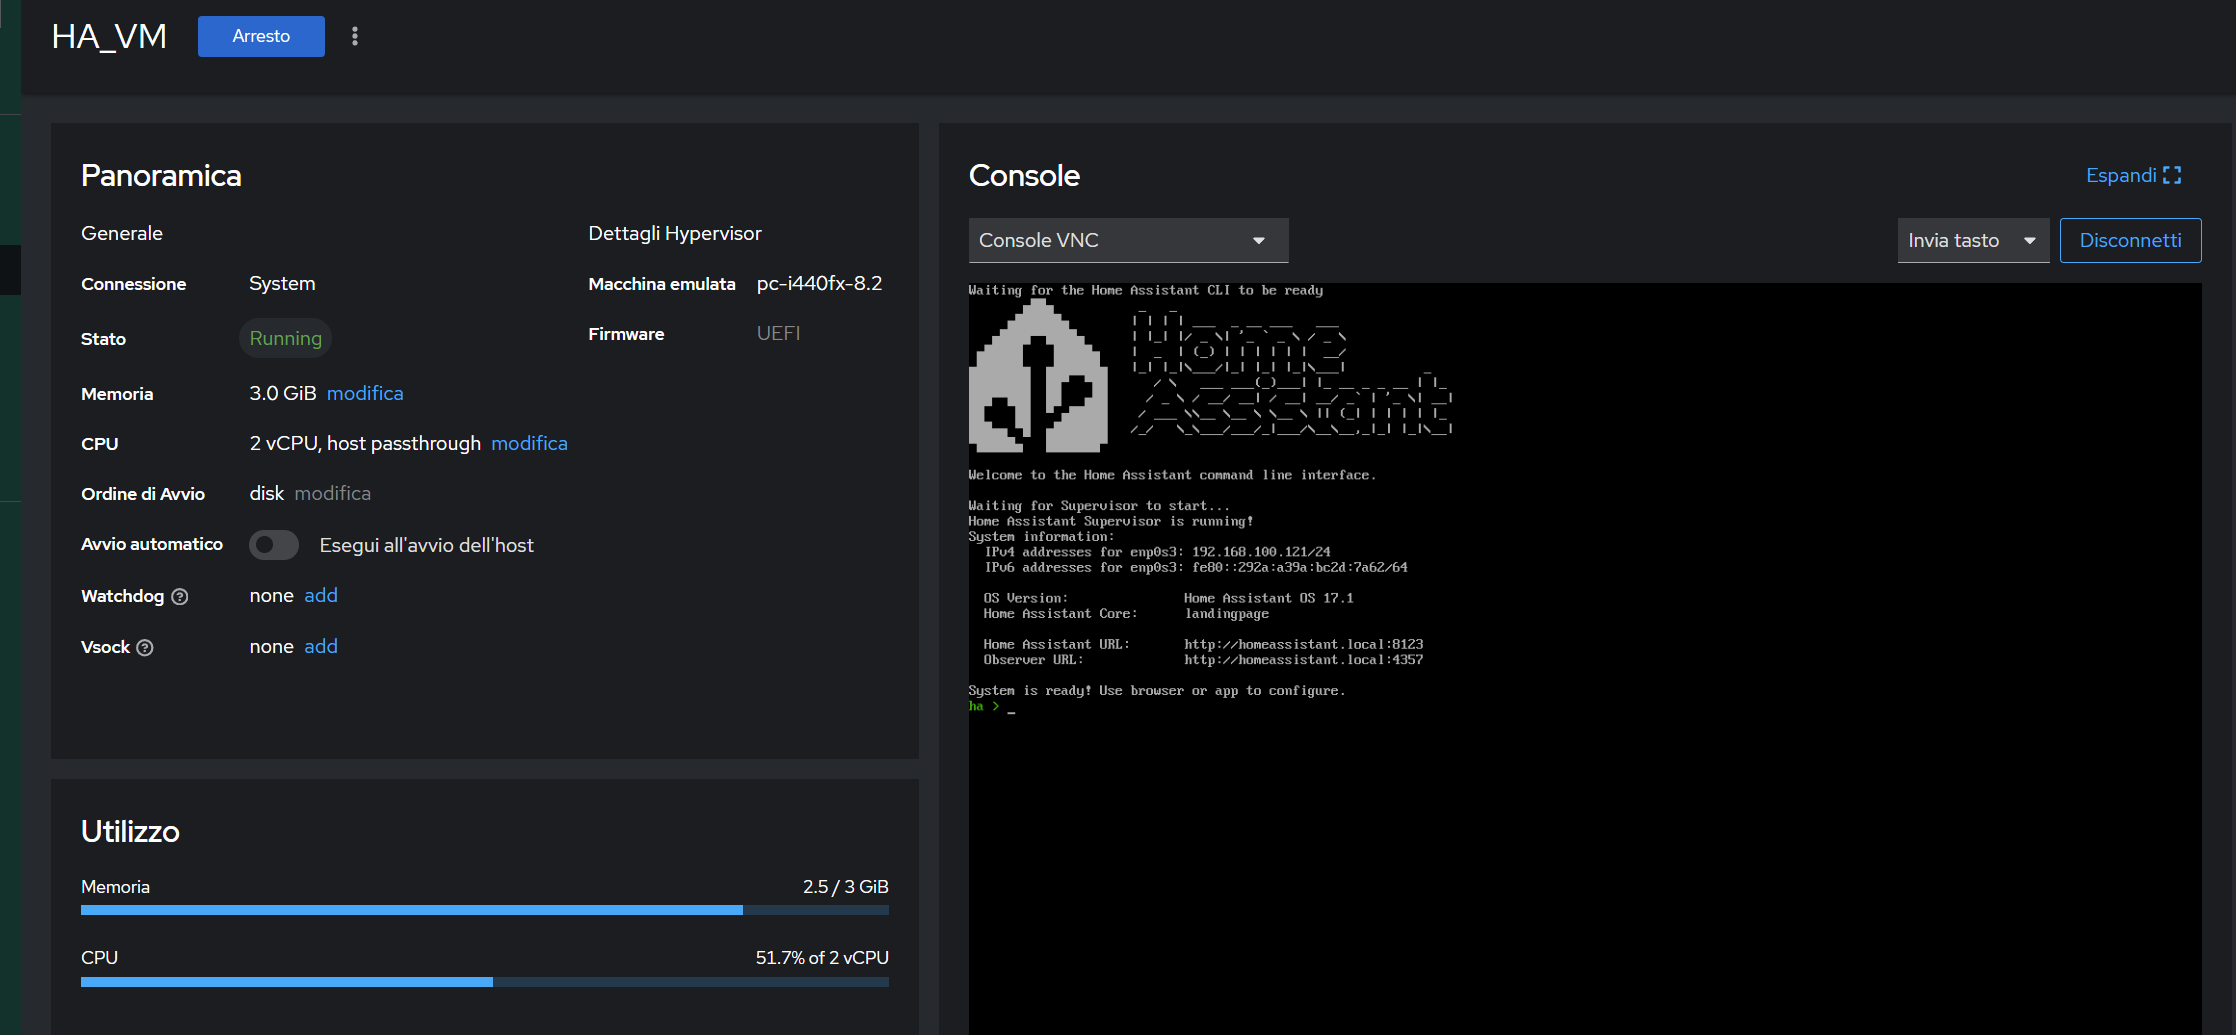Click the CPU usage progress bar

484,982
